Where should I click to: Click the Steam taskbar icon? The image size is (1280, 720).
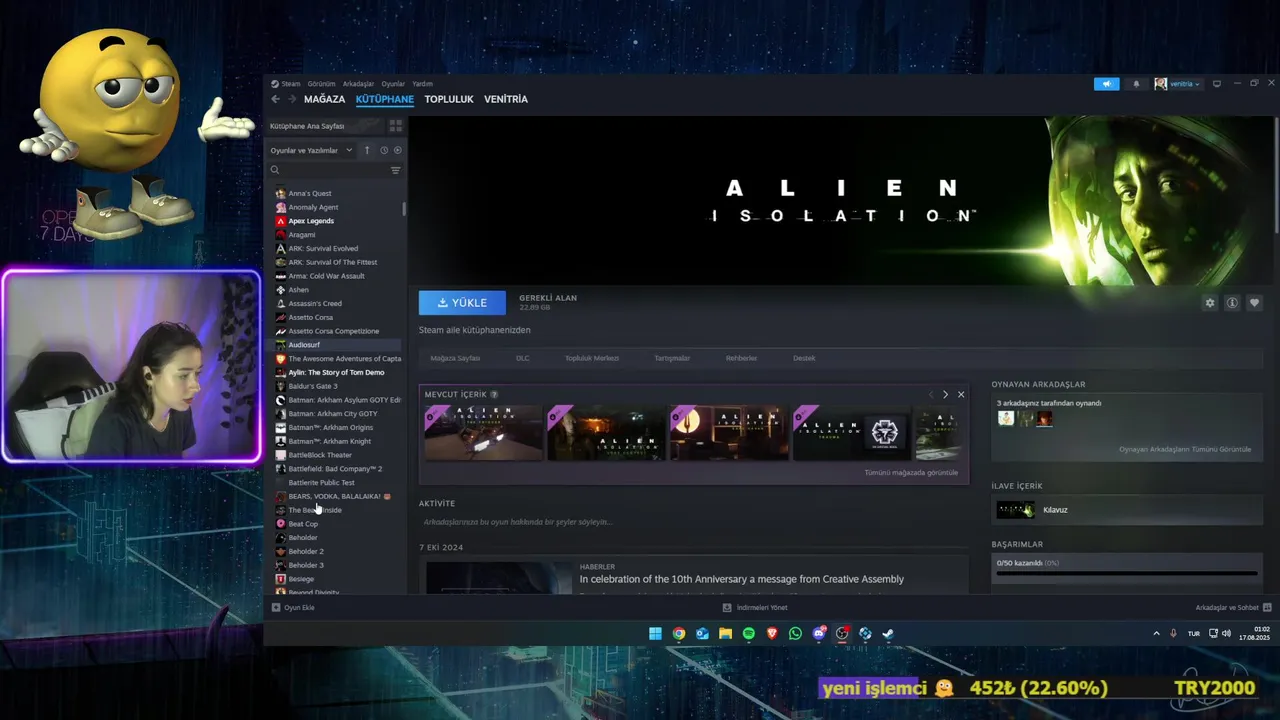pyautogui.click(x=888, y=633)
